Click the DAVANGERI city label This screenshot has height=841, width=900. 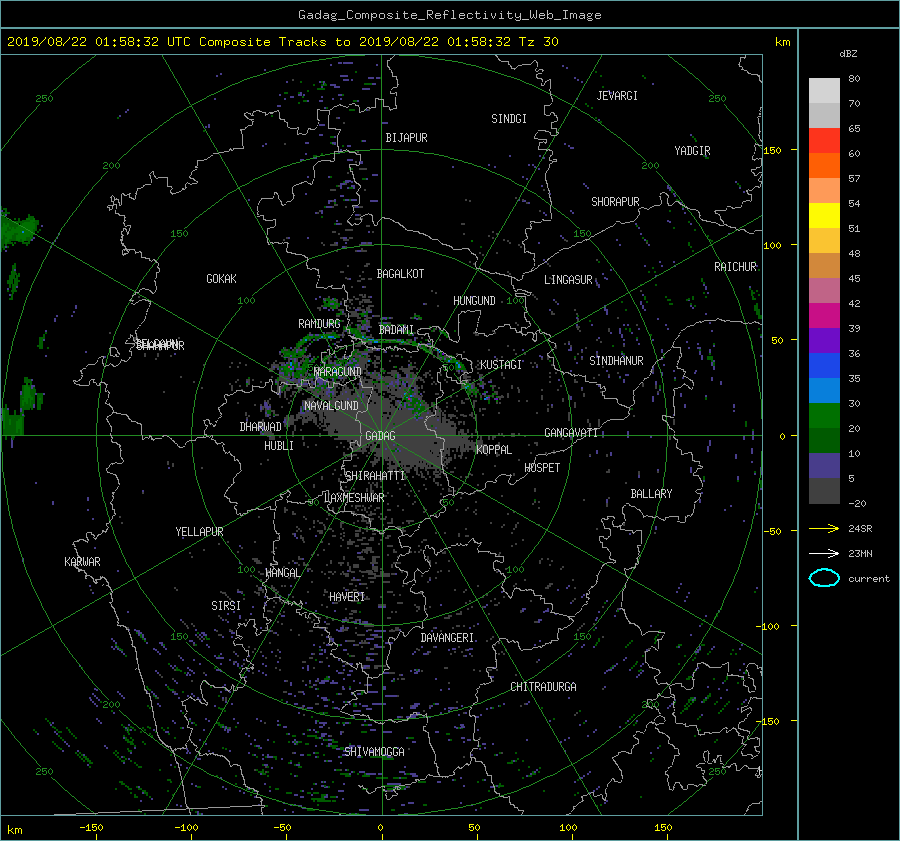(447, 638)
